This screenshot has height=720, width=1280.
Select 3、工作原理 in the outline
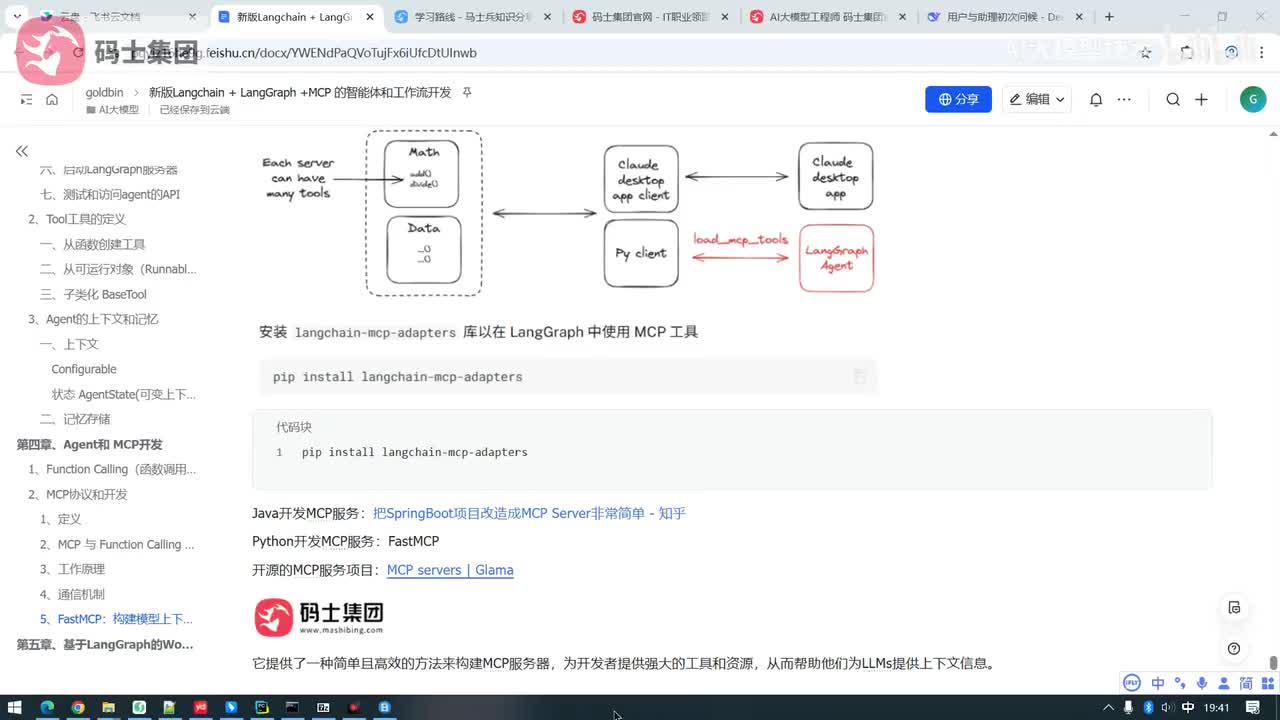coord(72,569)
